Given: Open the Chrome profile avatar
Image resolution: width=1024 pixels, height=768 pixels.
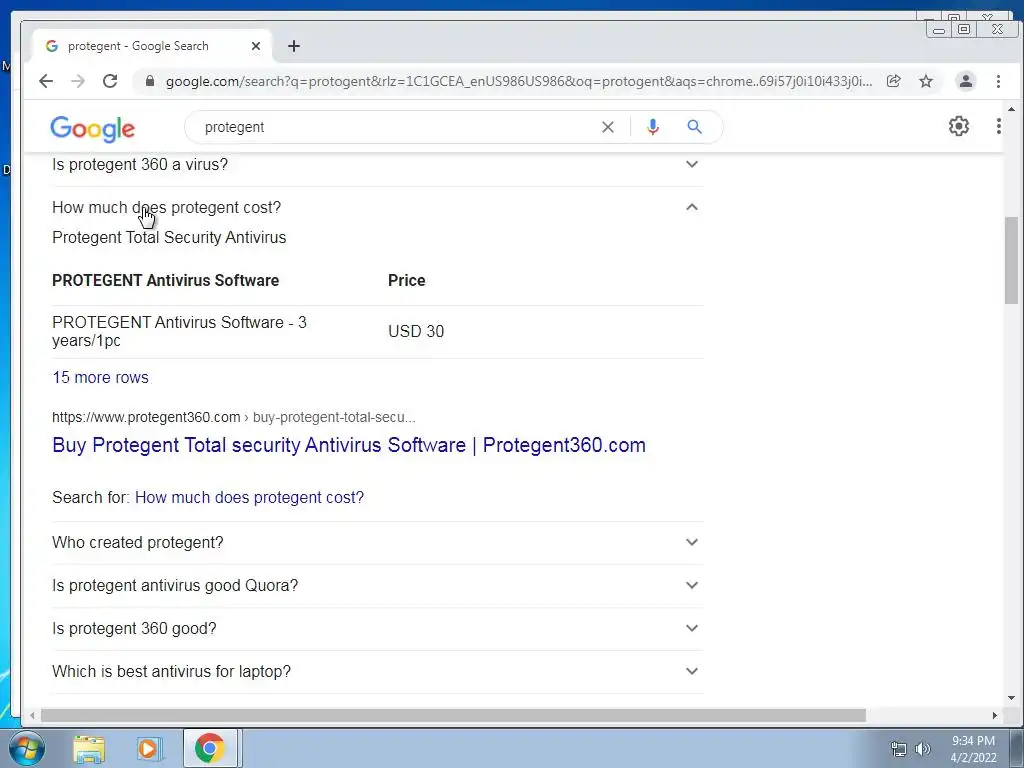Looking at the screenshot, I should (965, 81).
